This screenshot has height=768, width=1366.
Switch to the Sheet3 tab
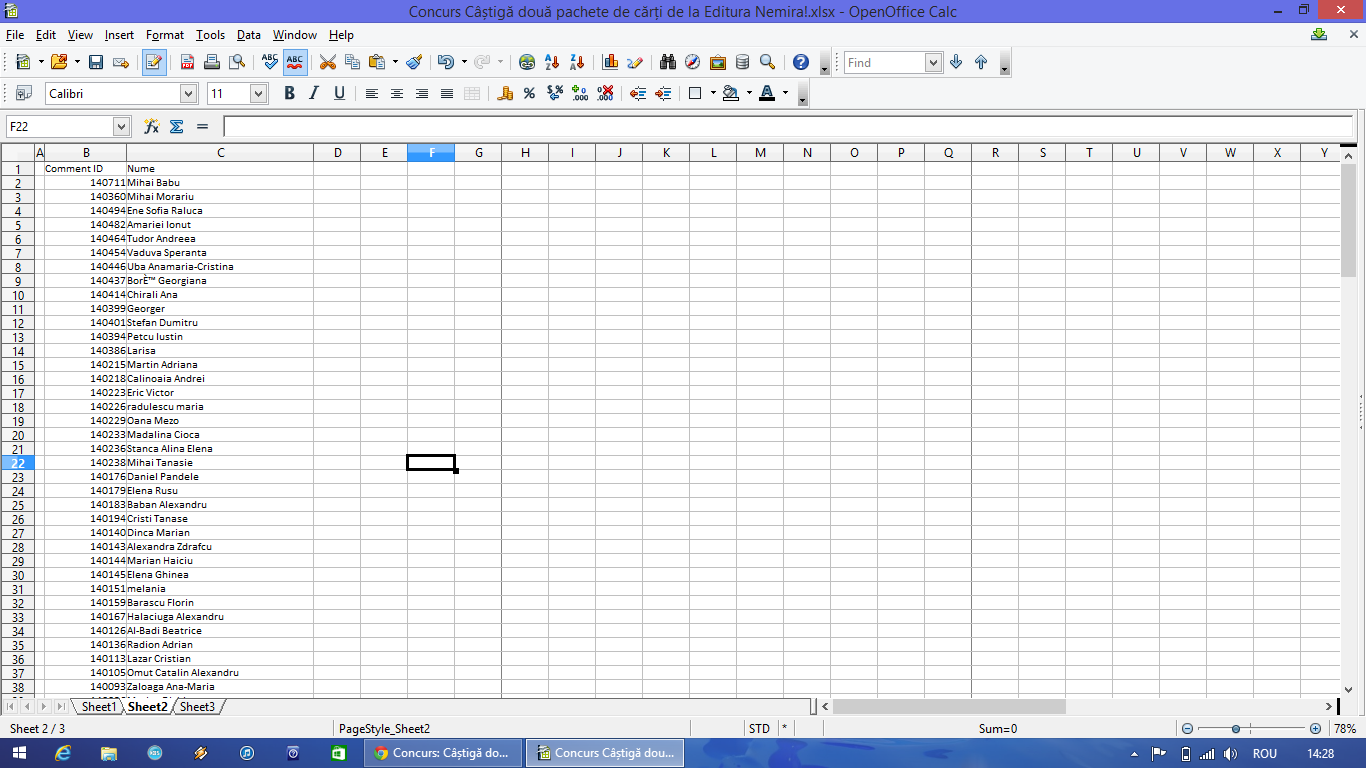(x=197, y=707)
